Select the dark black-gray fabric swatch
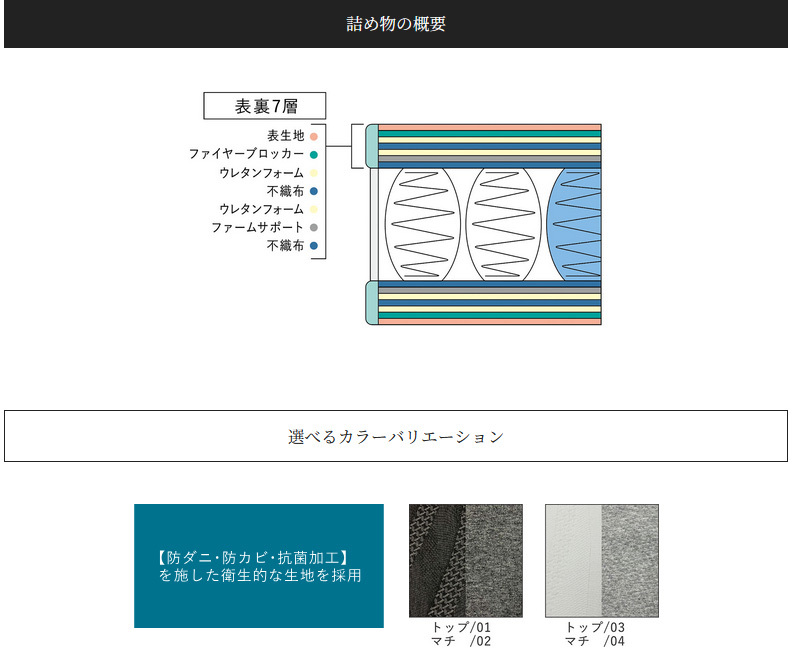This screenshot has width=797, height=654. pyautogui.click(x=465, y=561)
